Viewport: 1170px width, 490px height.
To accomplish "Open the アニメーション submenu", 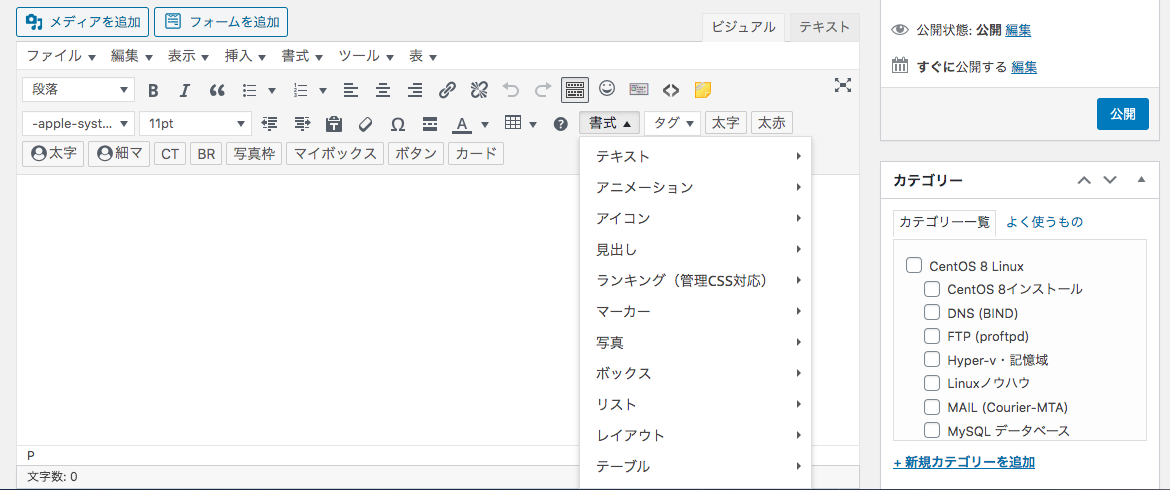I will [x=695, y=187].
